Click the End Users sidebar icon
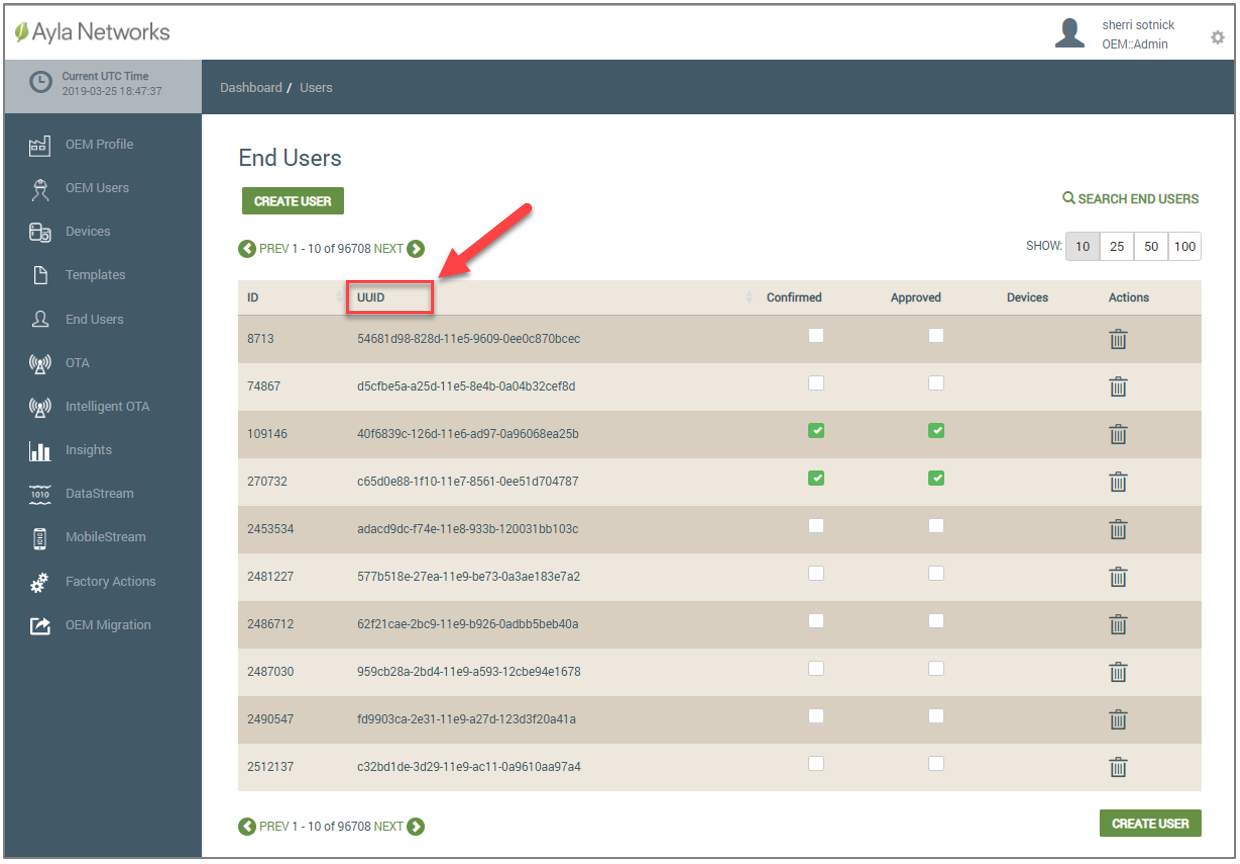The width and height of the screenshot is (1240, 864). [40, 319]
